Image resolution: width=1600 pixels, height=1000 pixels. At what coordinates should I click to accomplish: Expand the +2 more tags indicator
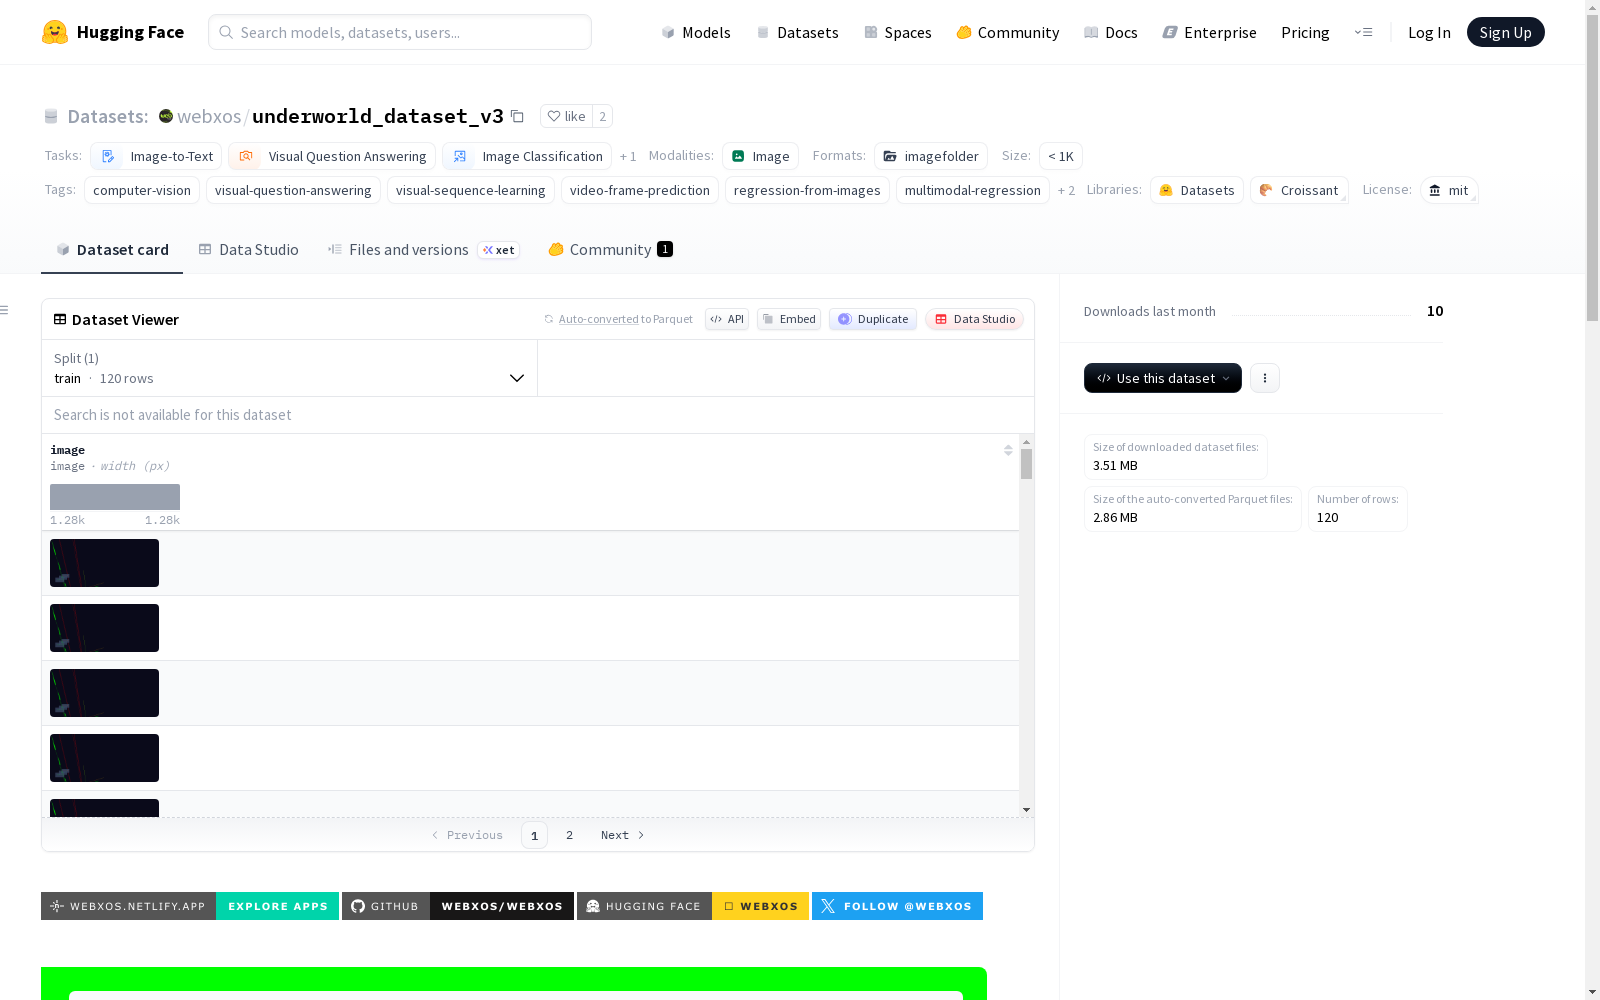tap(1066, 190)
